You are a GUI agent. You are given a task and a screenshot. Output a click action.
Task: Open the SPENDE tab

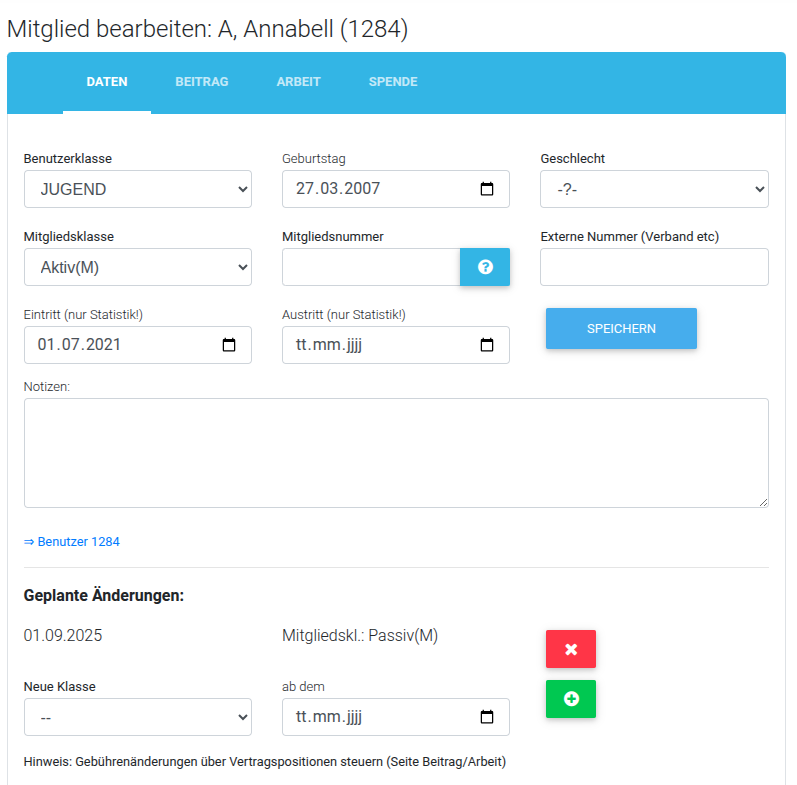tap(393, 82)
